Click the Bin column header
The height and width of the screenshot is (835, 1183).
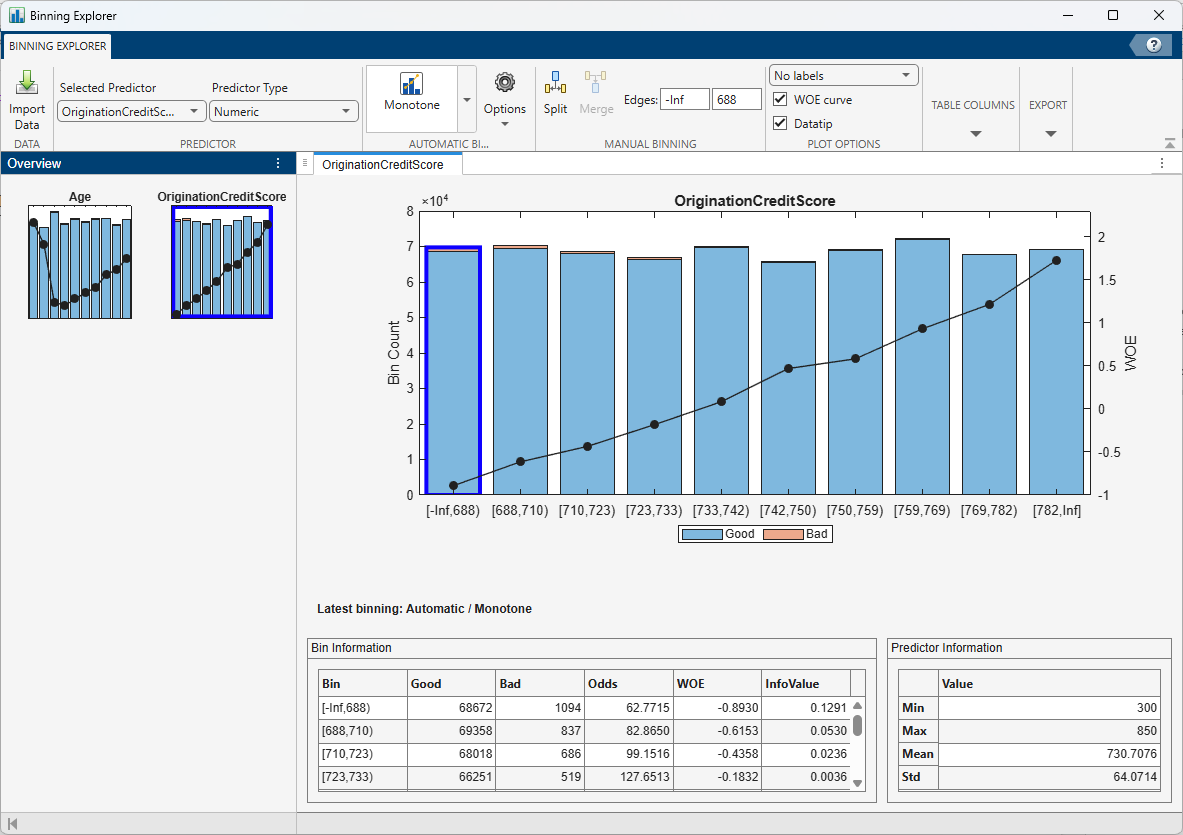(x=363, y=683)
